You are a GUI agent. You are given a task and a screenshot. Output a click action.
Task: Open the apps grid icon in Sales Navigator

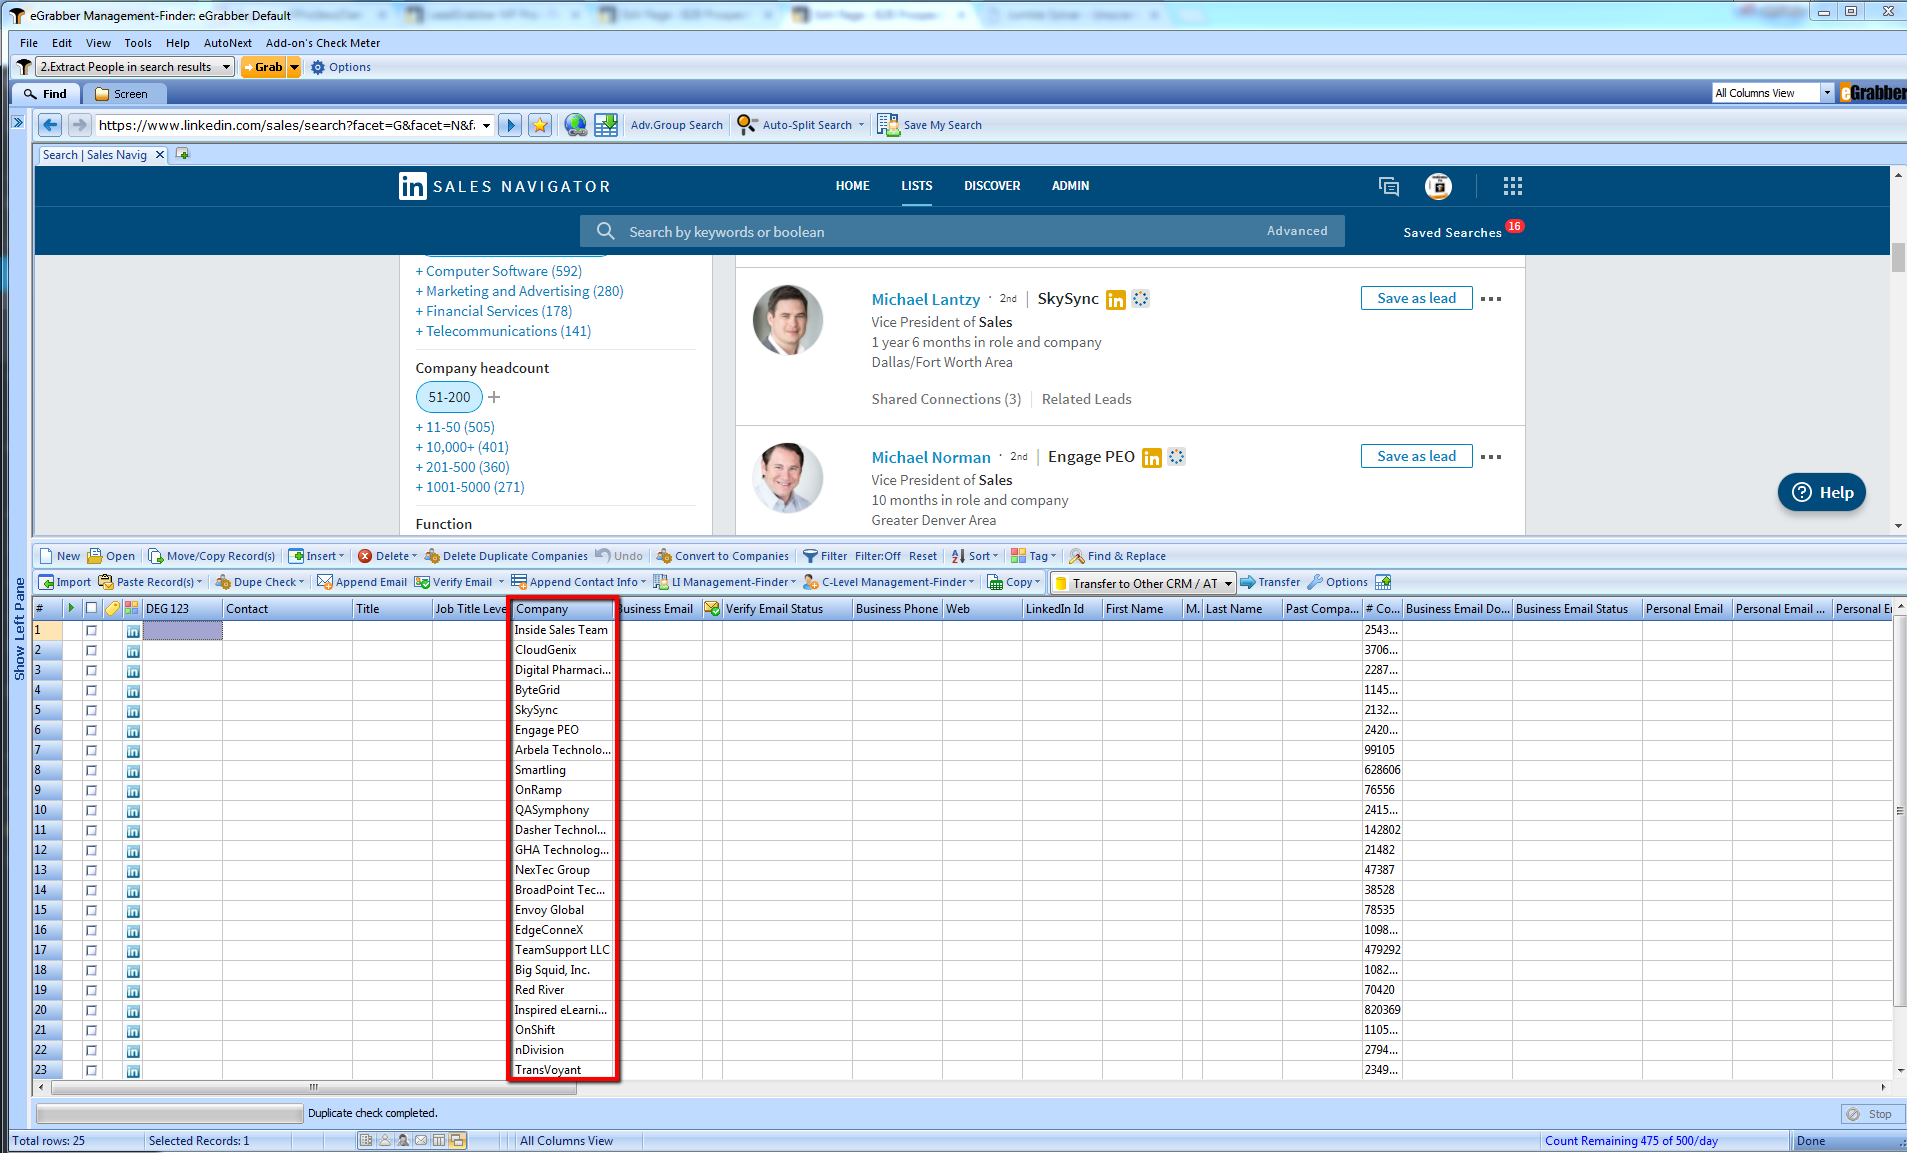1512,186
